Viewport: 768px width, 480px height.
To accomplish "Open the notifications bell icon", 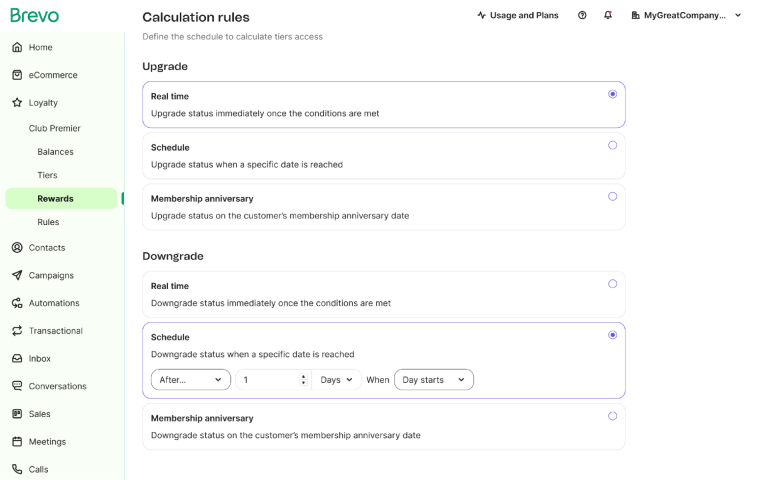I will point(608,15).
